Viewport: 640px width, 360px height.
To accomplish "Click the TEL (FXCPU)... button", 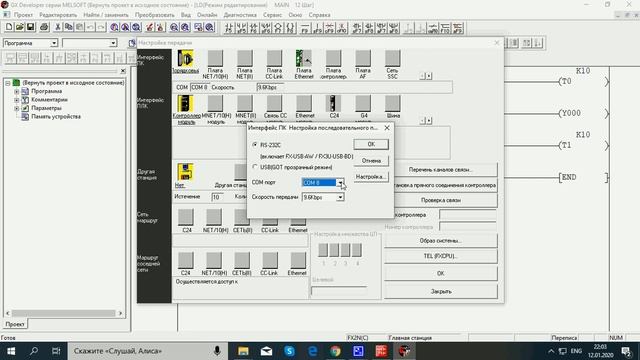I will point(441,256).
